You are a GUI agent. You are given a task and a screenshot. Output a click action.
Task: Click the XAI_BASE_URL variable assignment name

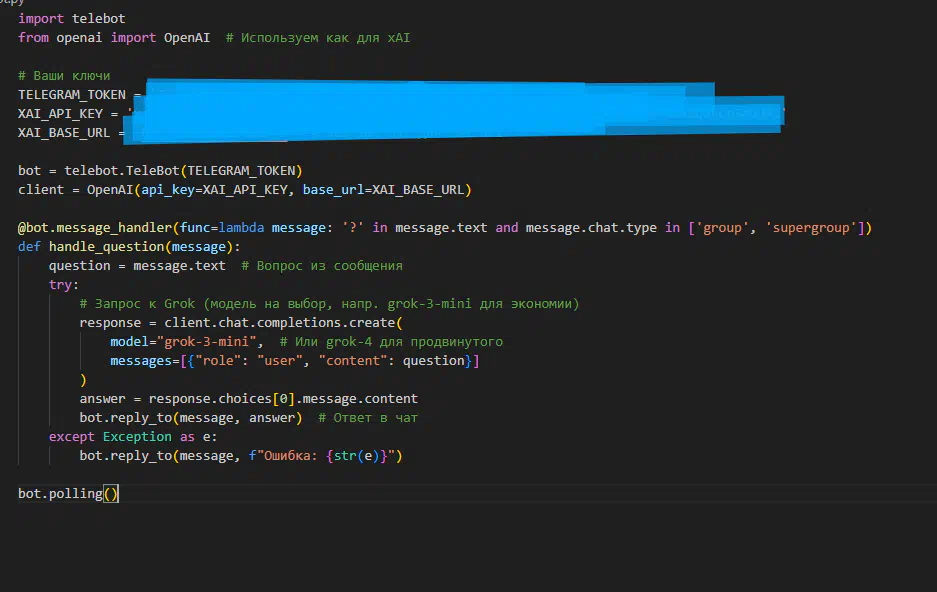point(64,133)
